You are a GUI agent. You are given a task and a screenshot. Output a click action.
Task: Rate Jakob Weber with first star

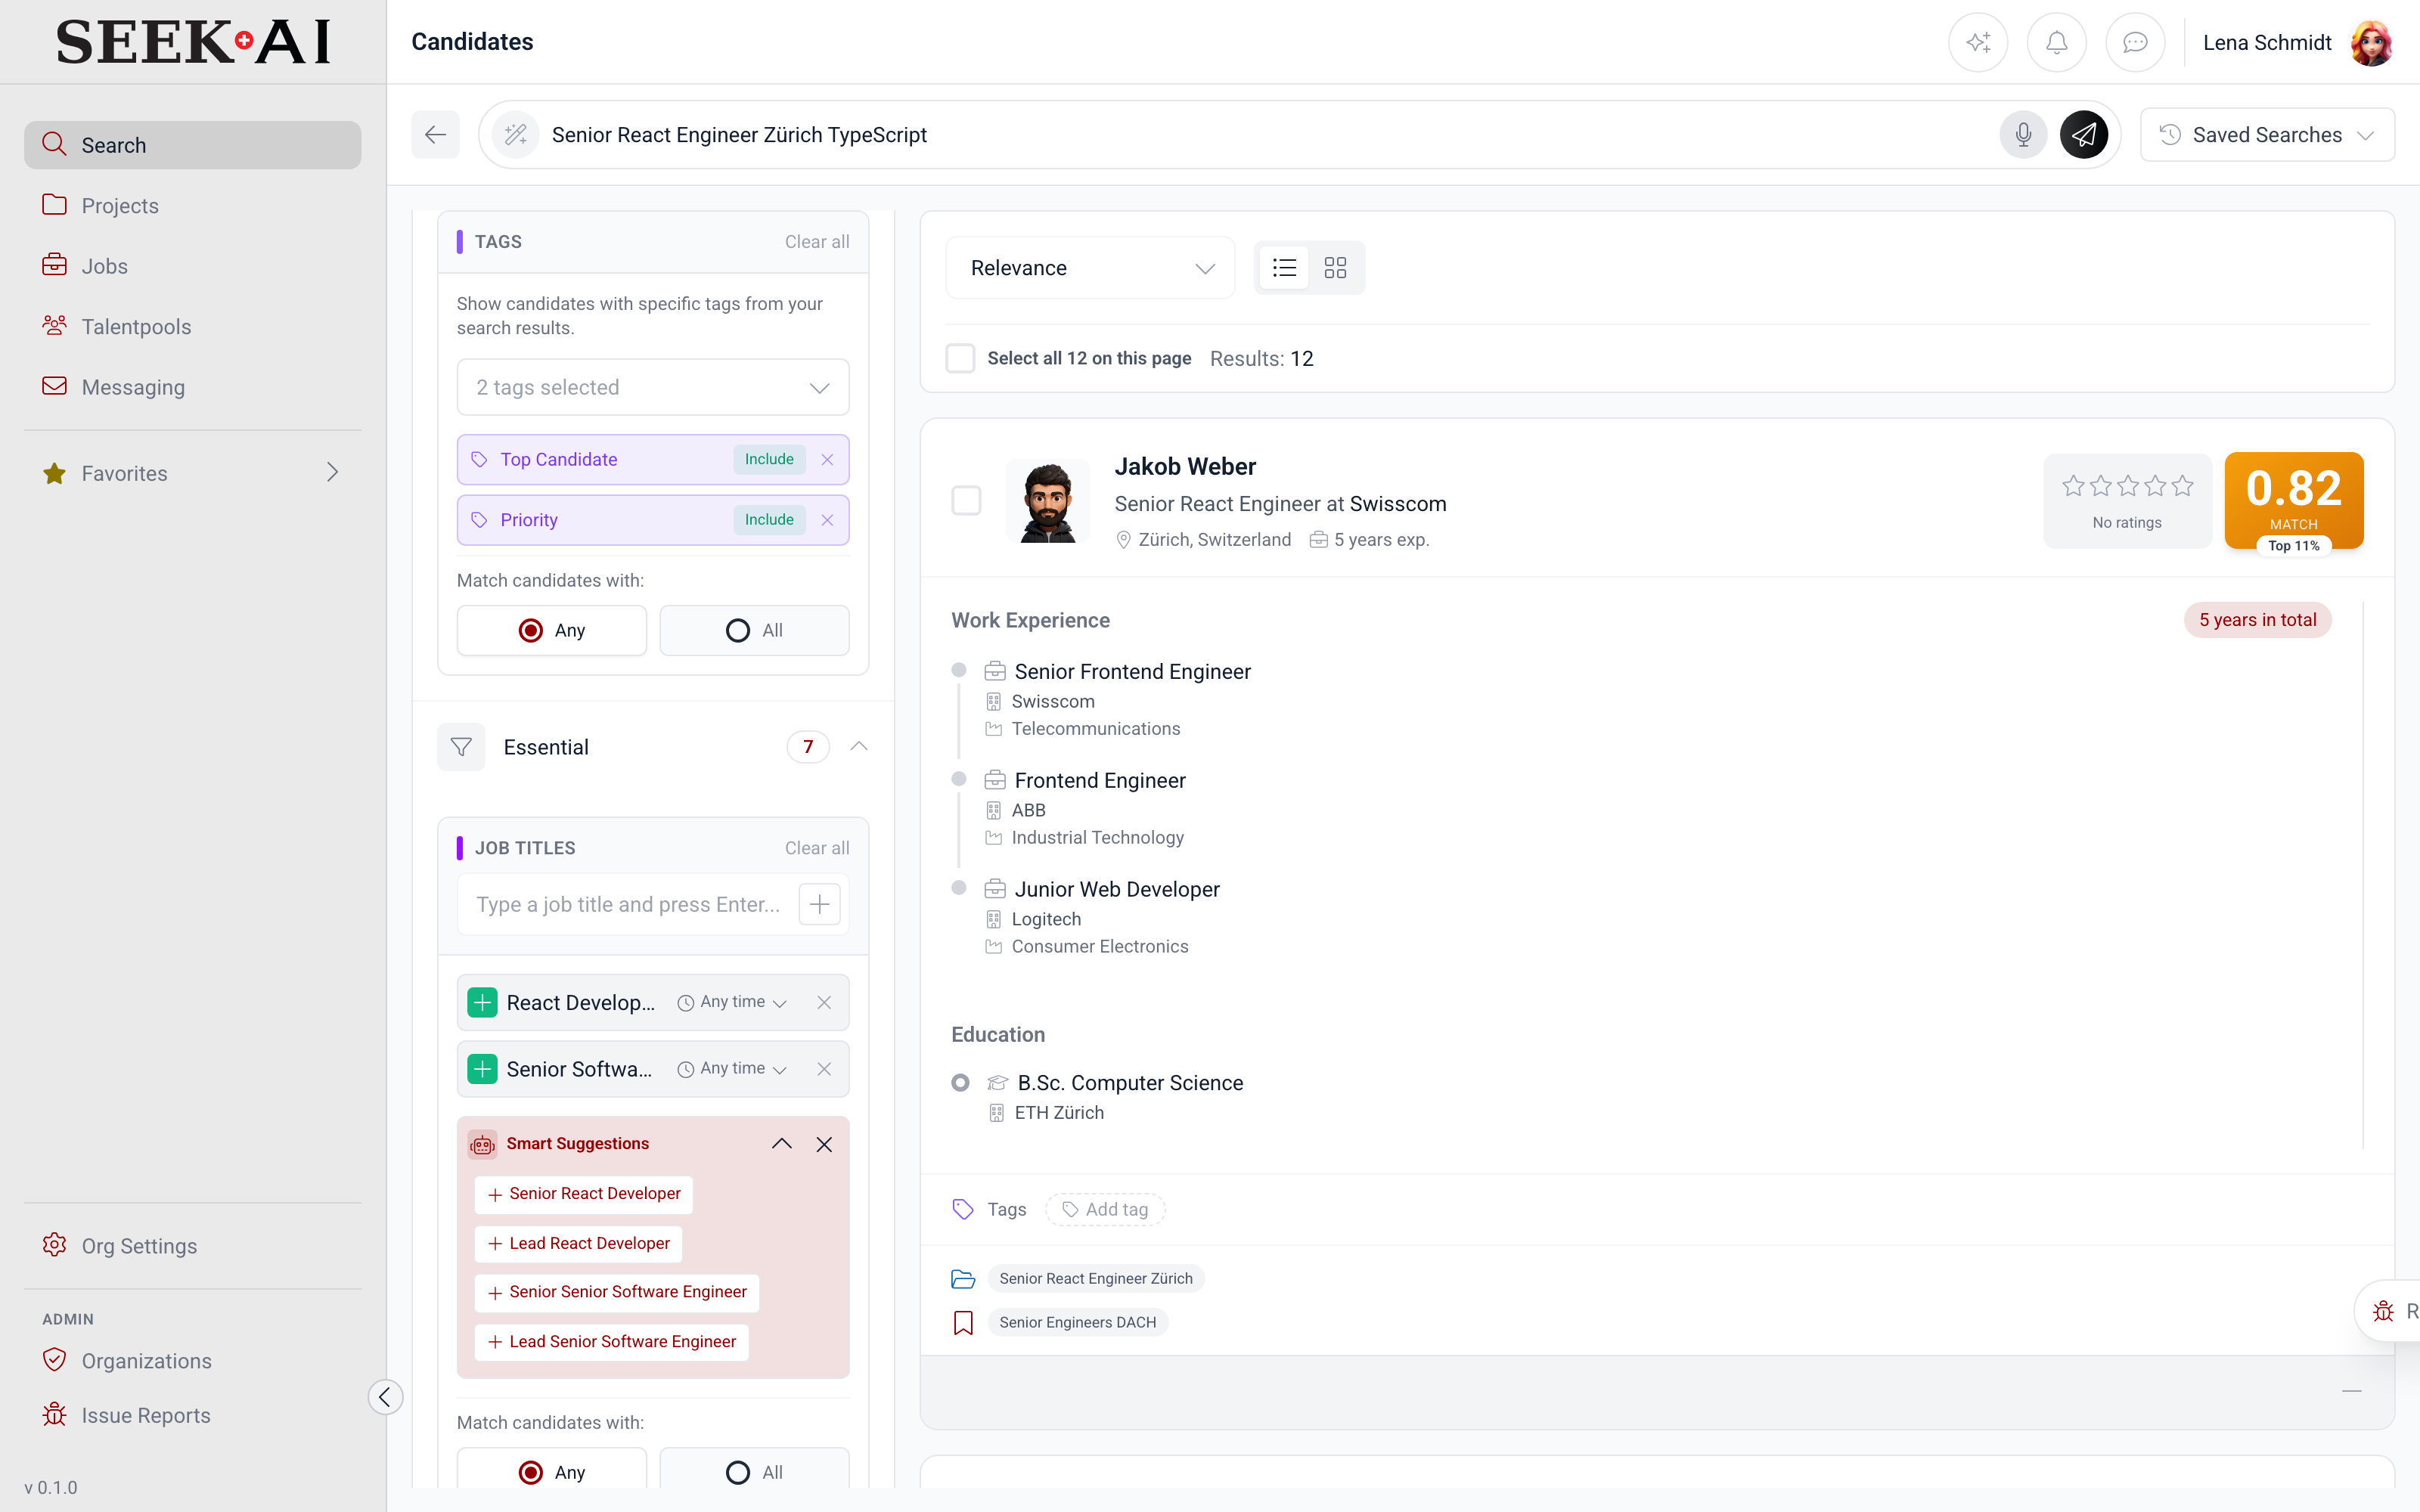[x=2073, y=486]
